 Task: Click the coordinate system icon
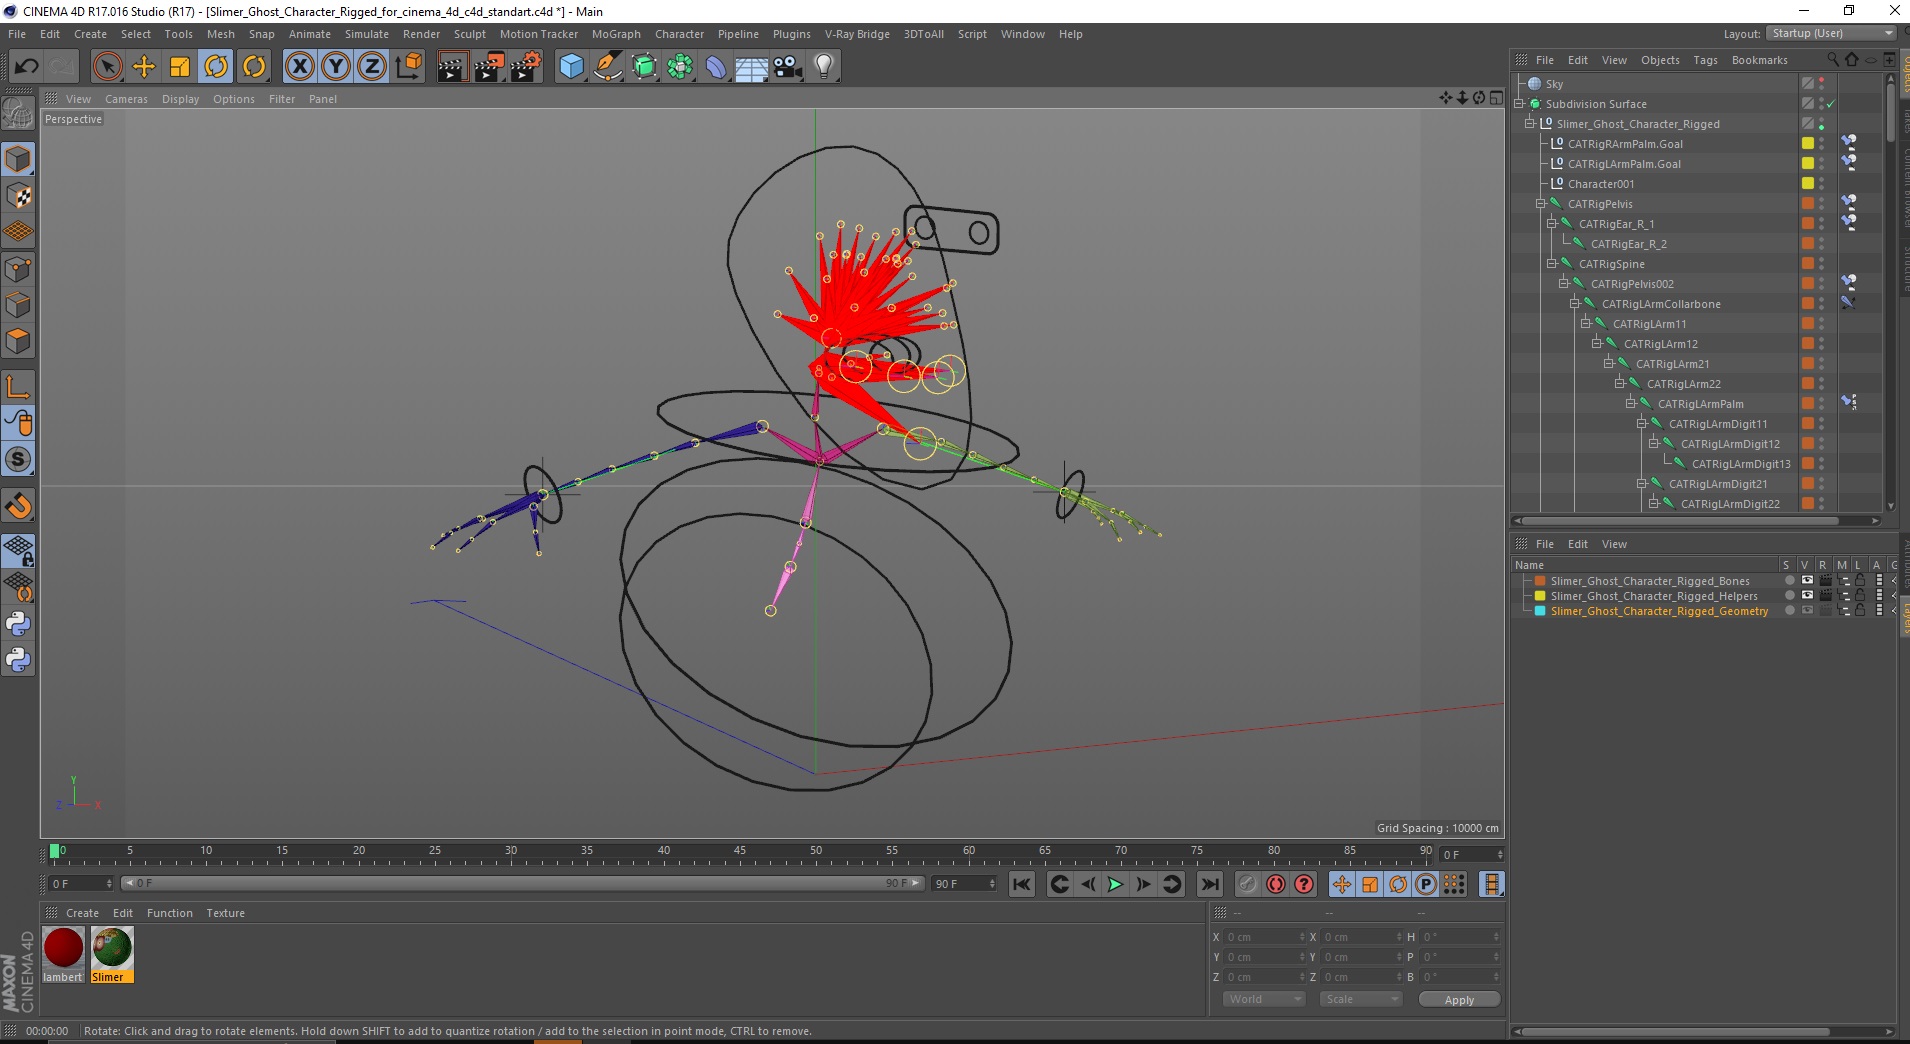[x=408, y=67]
